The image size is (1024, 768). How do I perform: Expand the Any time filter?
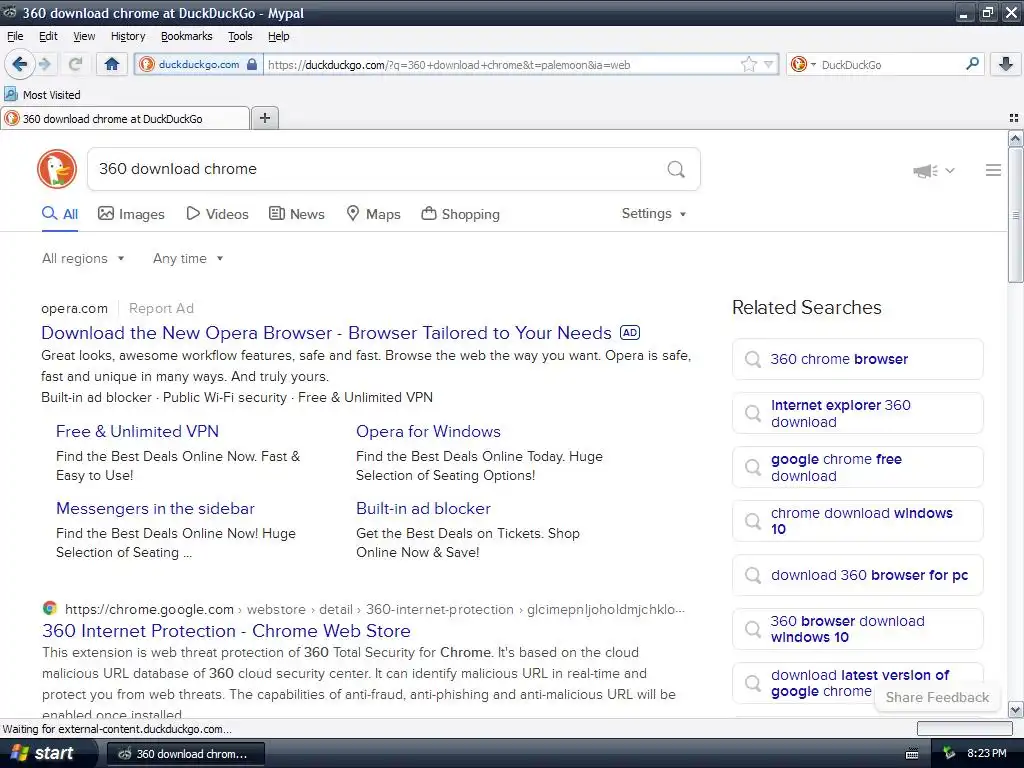point(188,259)
